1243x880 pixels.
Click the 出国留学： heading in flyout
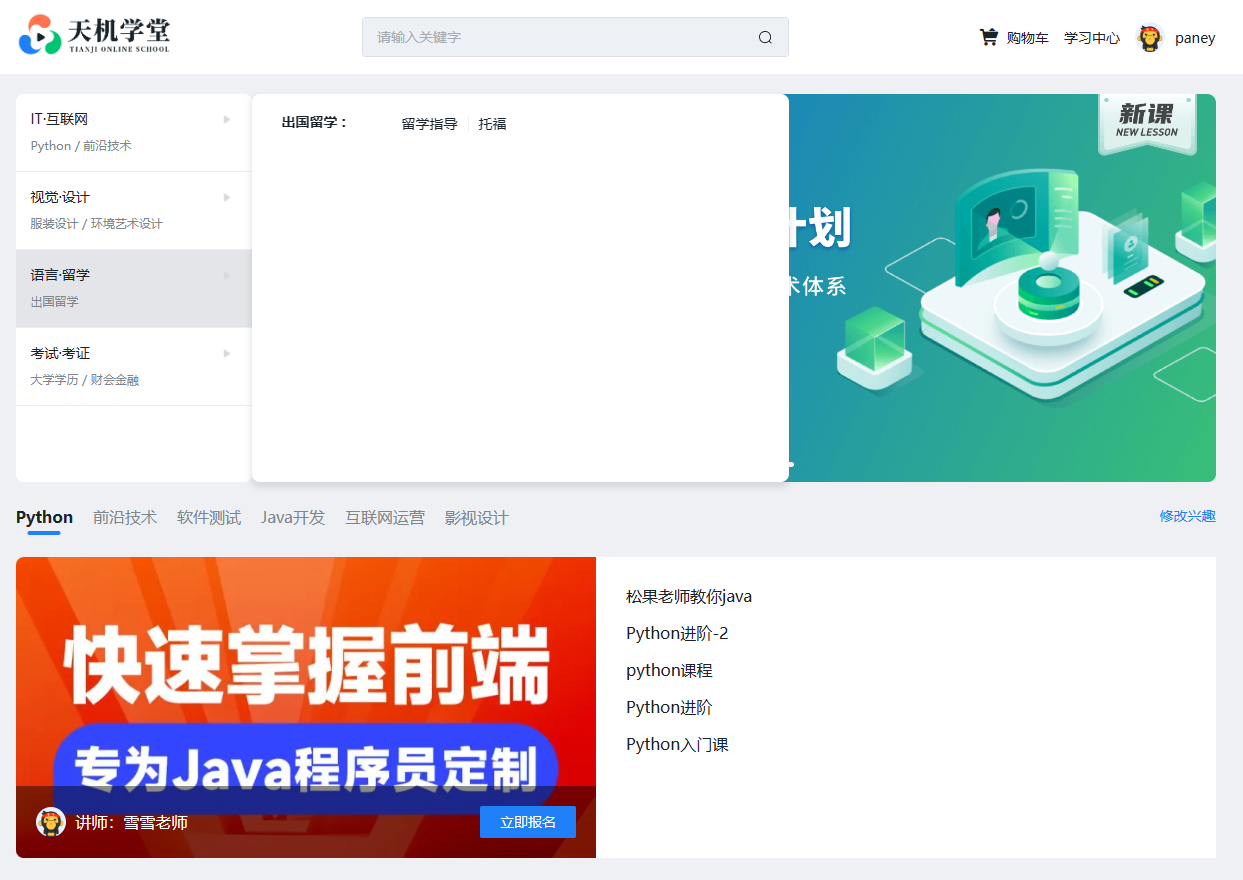pyautogui.click(x=314, y=123)
